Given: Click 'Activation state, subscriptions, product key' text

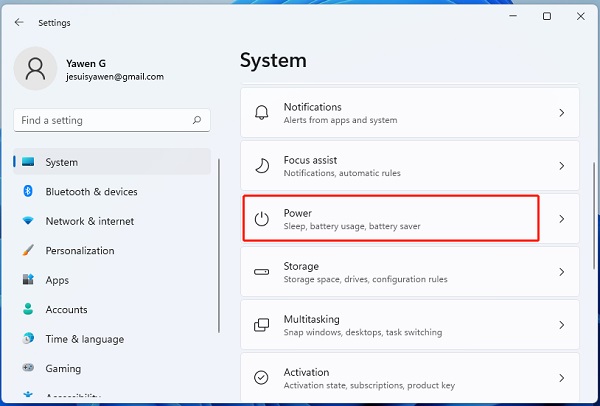Looking at the screenshot, I should tap(369, 385).
